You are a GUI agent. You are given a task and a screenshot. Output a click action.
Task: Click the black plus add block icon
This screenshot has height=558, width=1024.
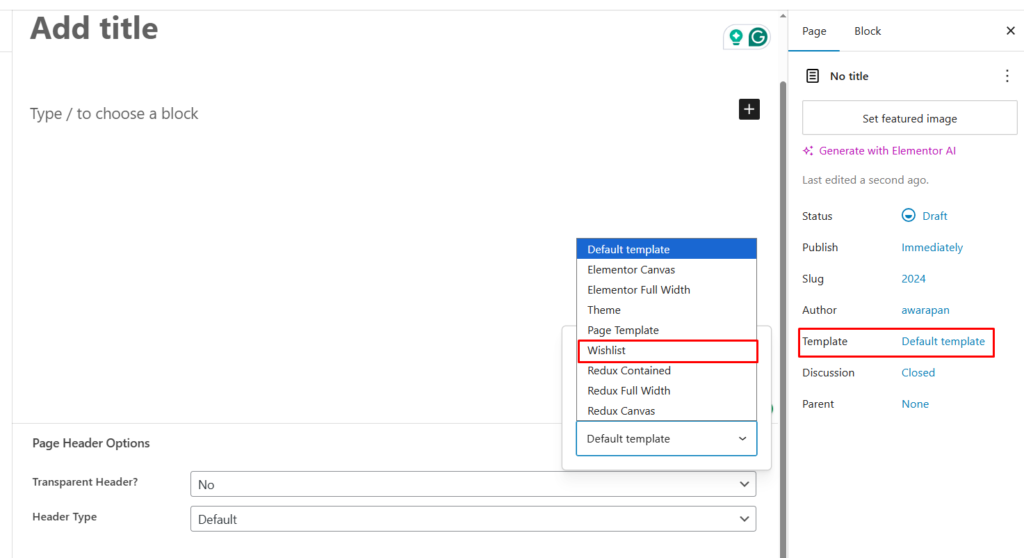[749, 109]
